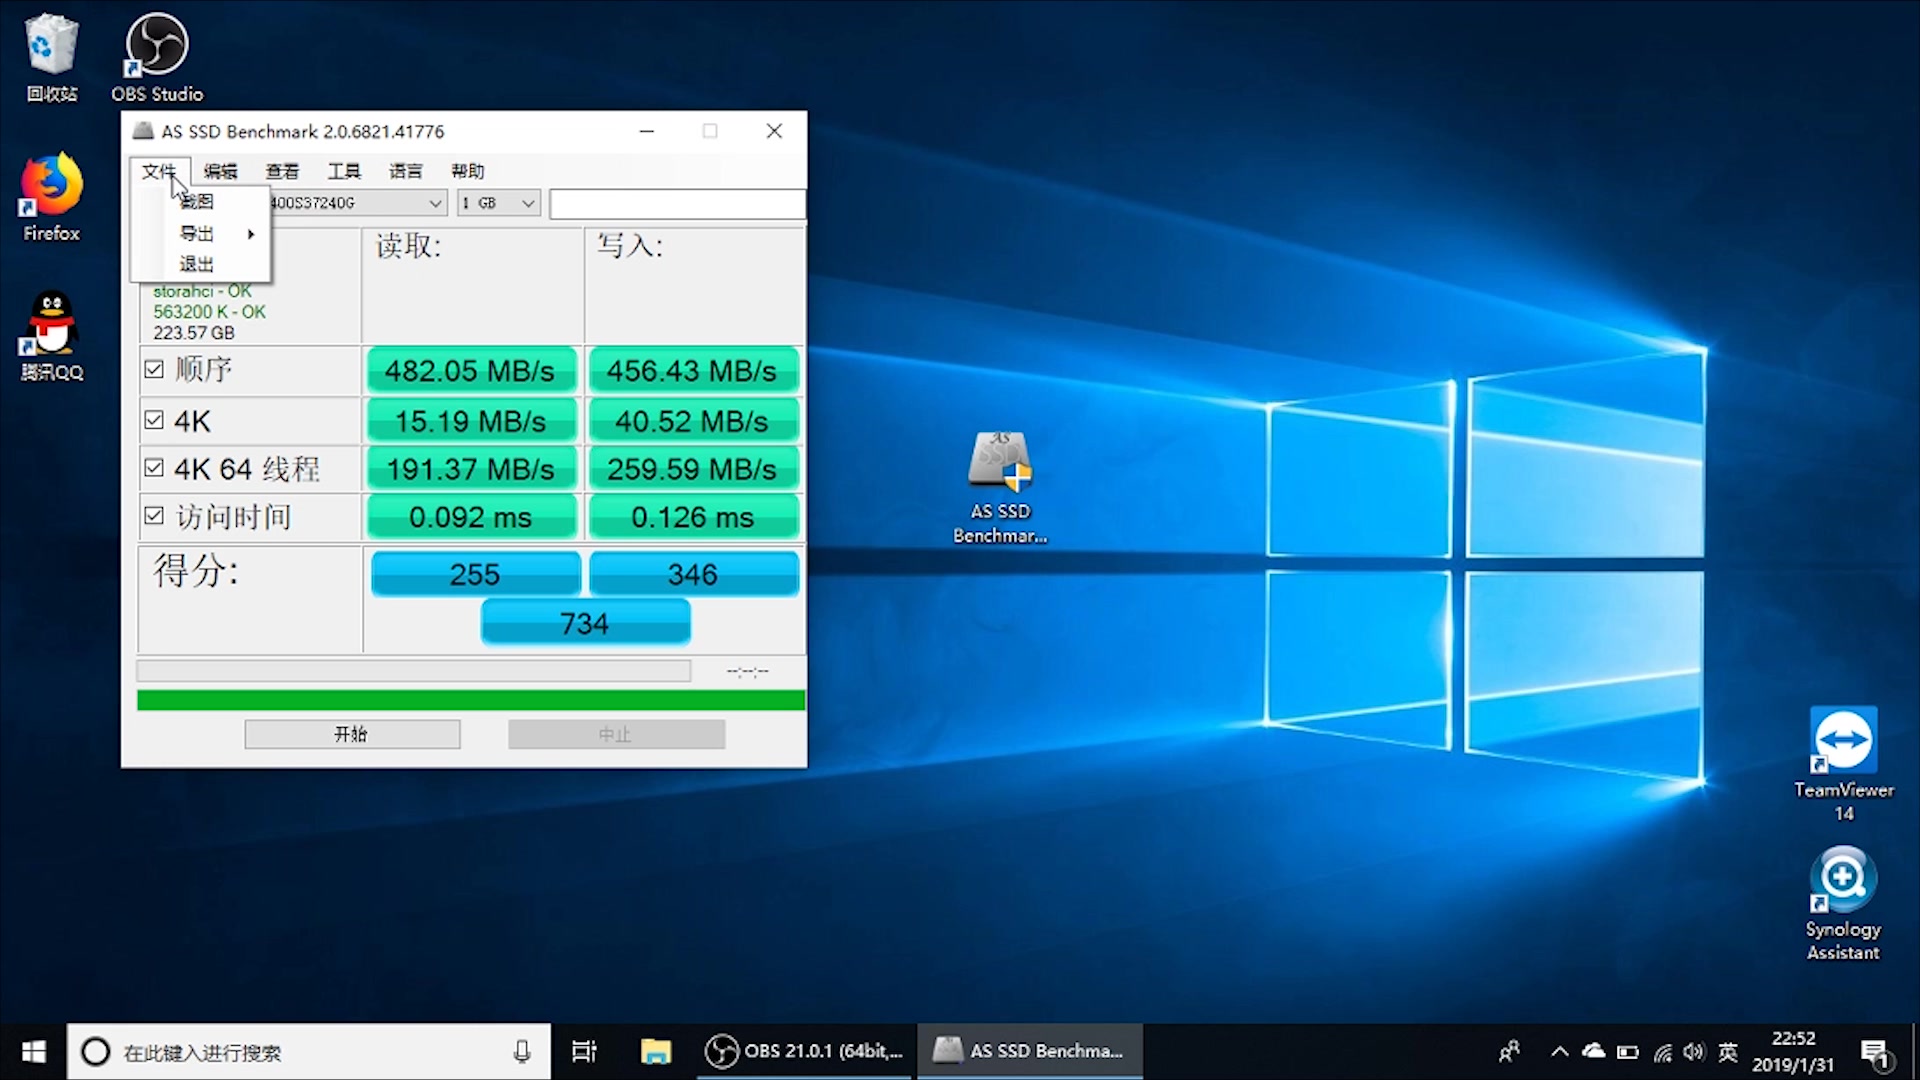Uncheck the 4K test checkbox

[154, 420]
